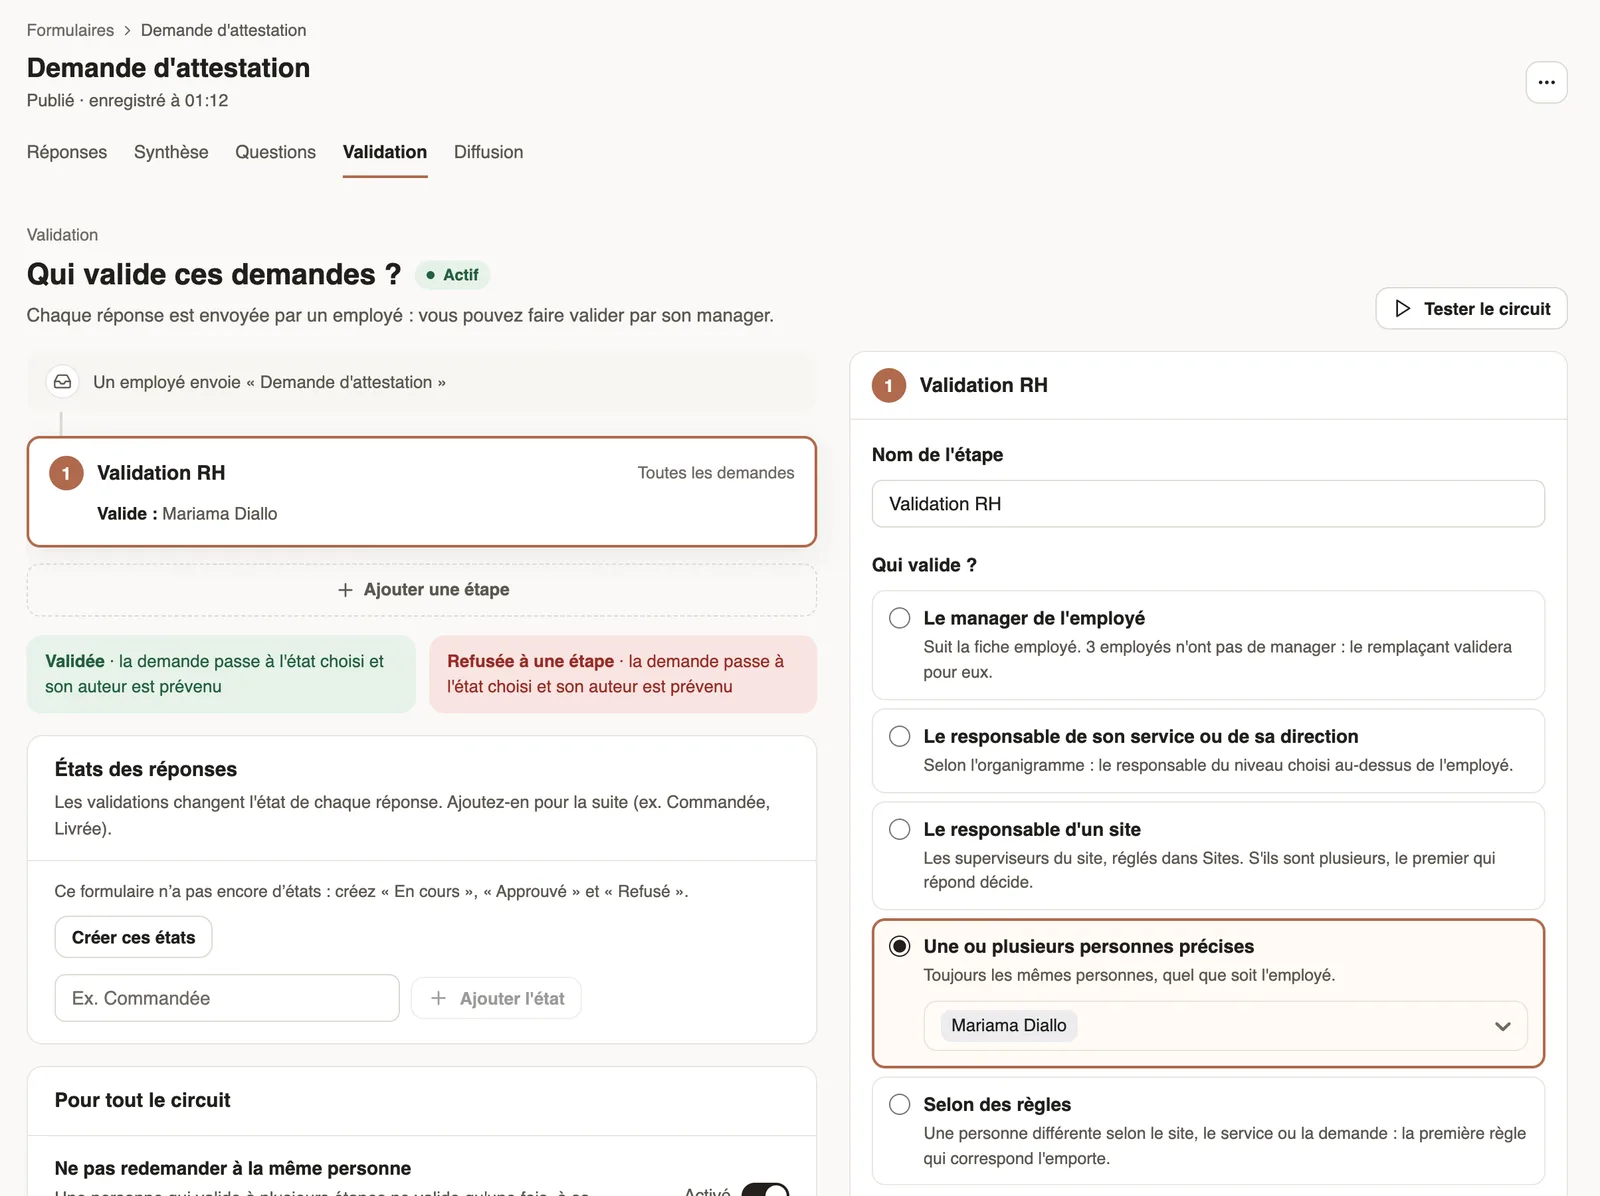
Task: Click the Mariama Diallo chip in dropdown
Action: click(1009, 1025)
